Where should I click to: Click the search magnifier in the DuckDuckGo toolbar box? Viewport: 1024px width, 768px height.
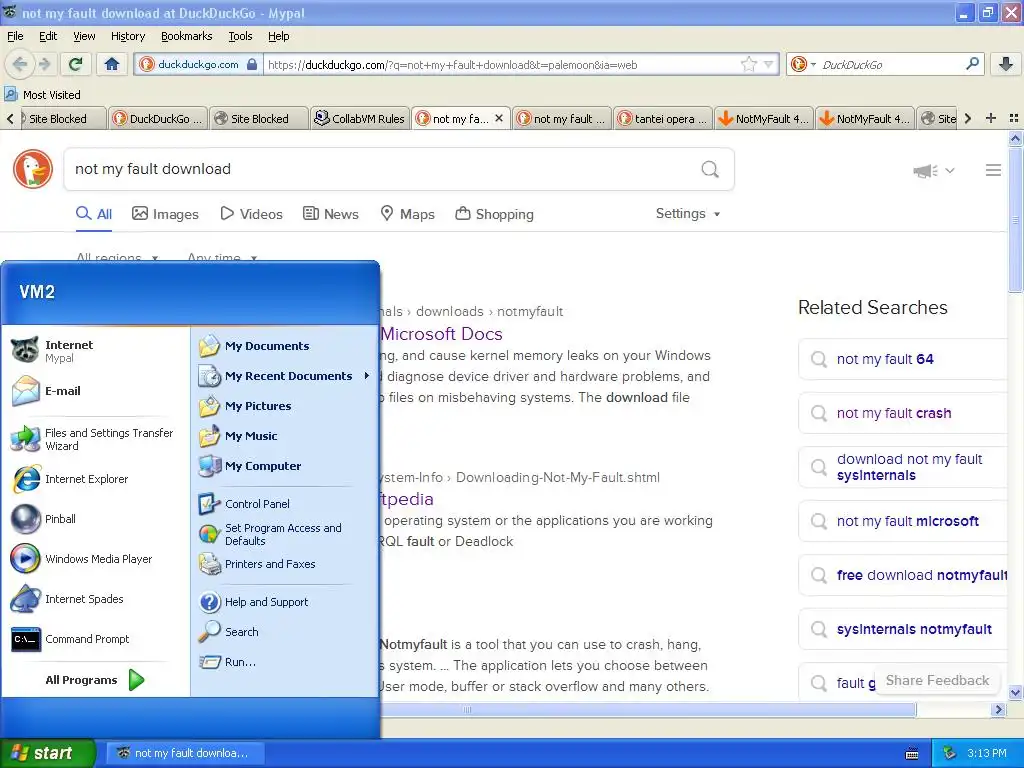[x=972, y=64]
